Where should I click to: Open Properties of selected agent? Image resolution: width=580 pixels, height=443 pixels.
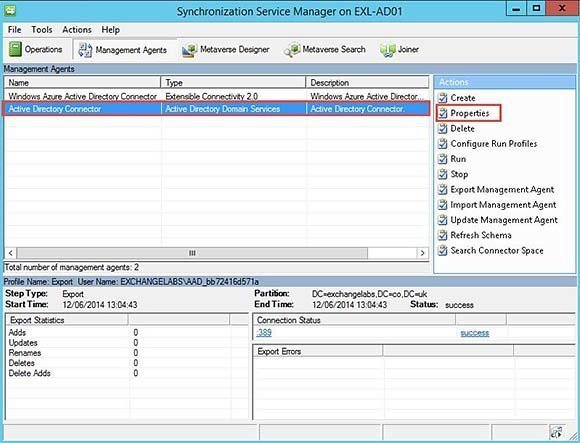(x=470, y=113)
